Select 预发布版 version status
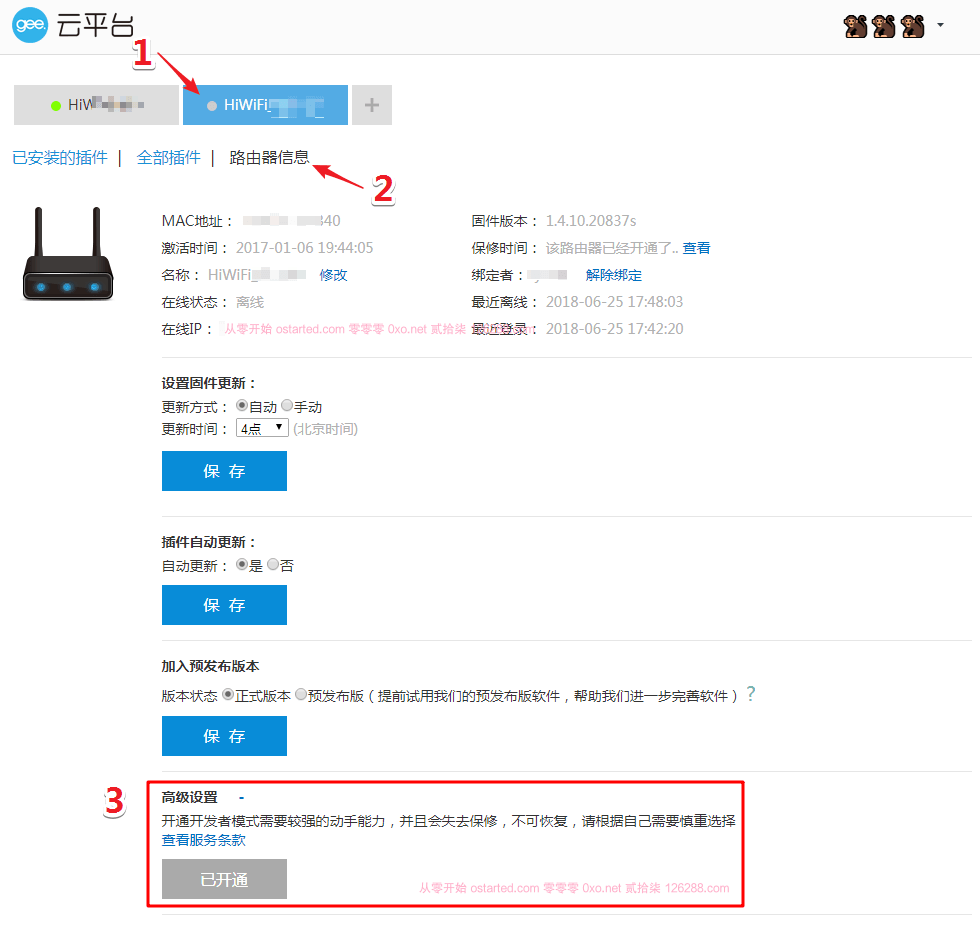980x925 pixels. click(301, 694)
